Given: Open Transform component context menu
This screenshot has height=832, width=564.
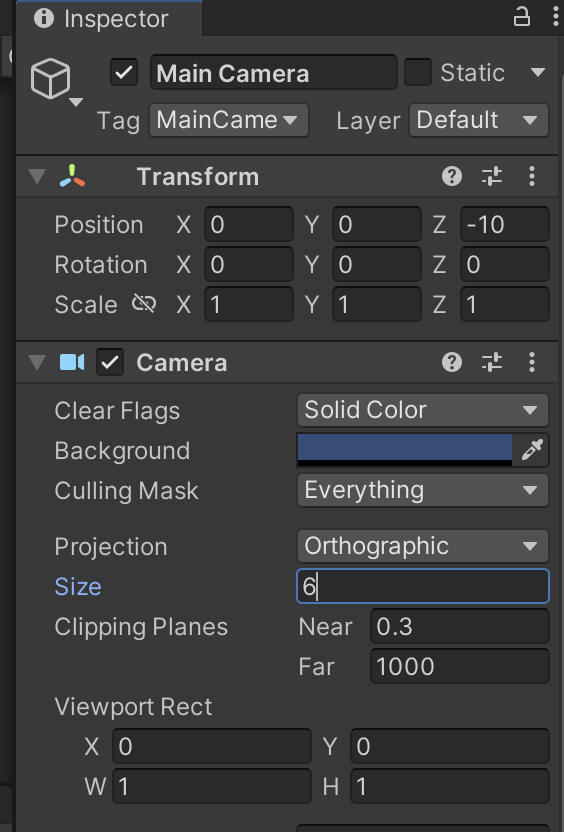Looking at the screenshot, I should pyautogui.click(x=532, y=176).
